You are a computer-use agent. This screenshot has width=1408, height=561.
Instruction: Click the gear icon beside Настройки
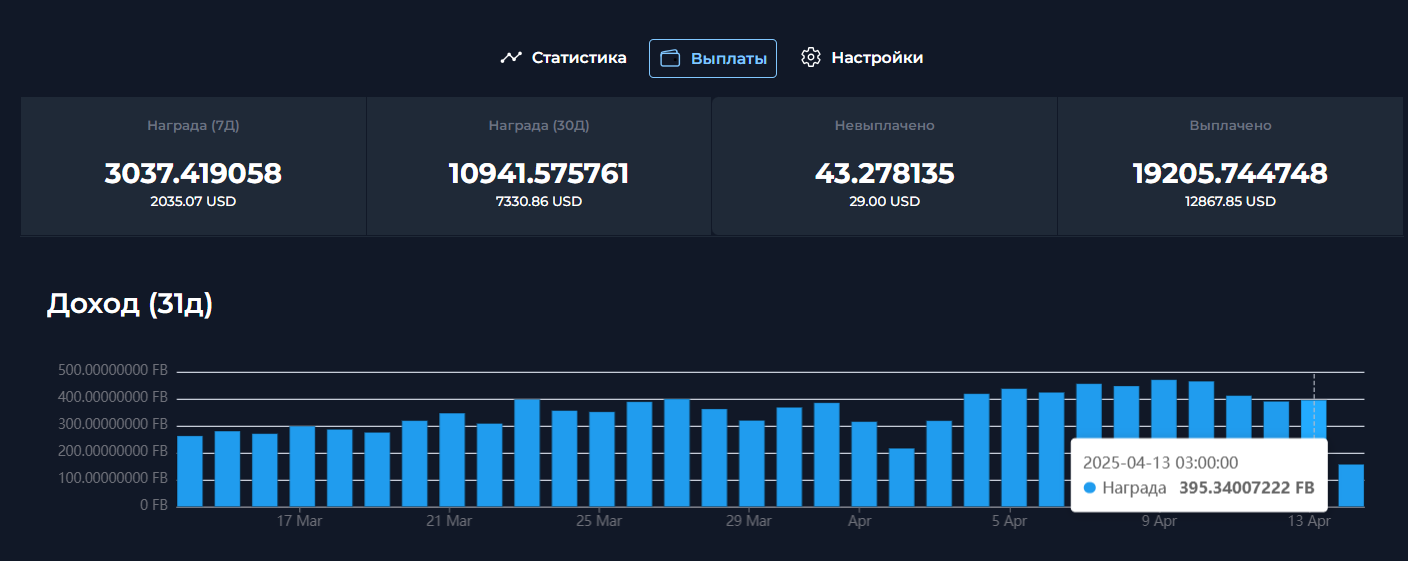point(811,57)
